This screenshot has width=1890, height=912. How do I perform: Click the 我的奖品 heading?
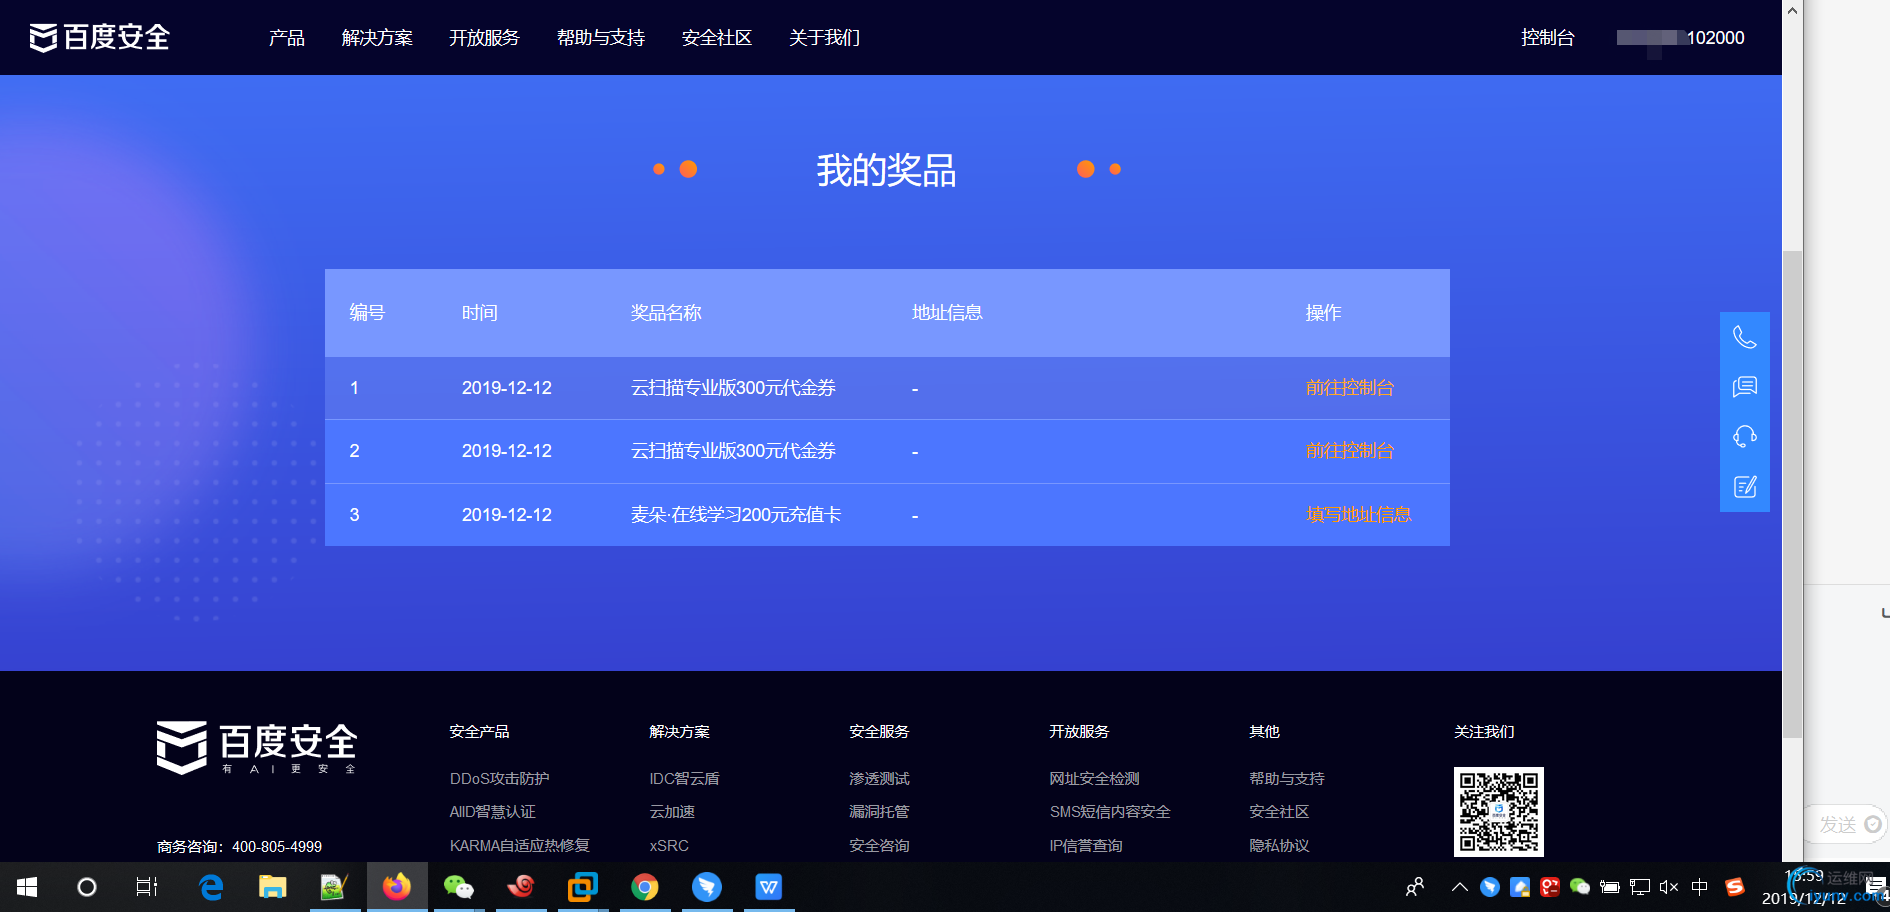coord(887,170)
